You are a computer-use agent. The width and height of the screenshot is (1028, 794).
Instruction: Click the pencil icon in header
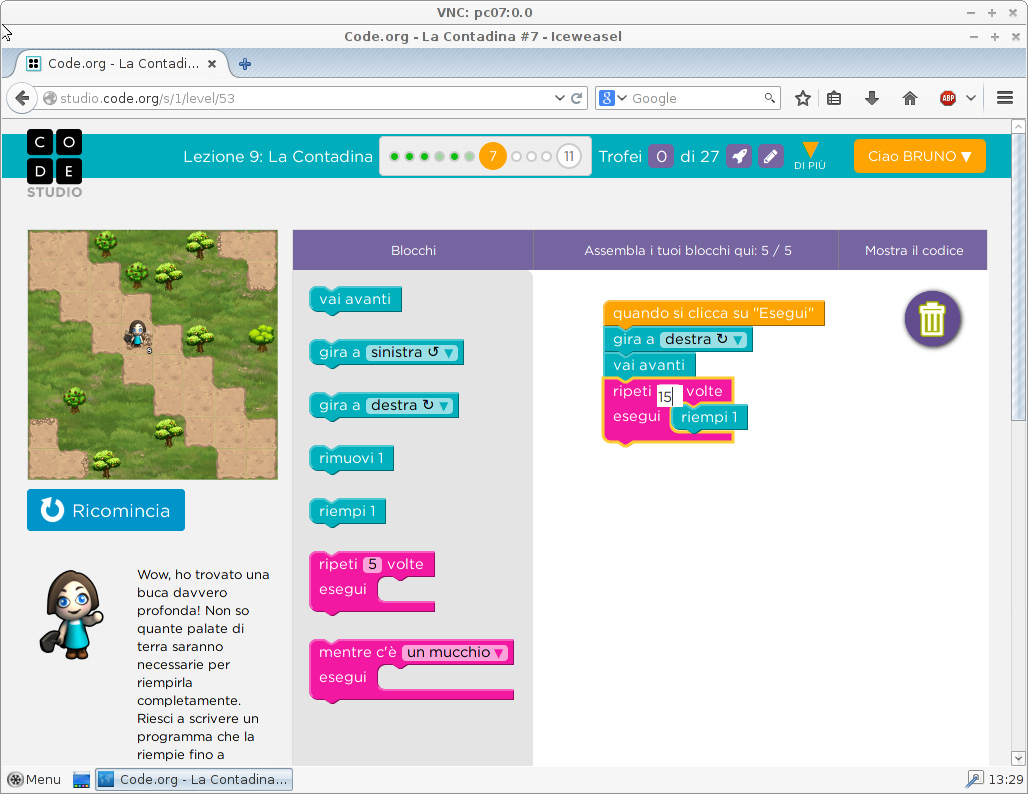tap(770, 156)
